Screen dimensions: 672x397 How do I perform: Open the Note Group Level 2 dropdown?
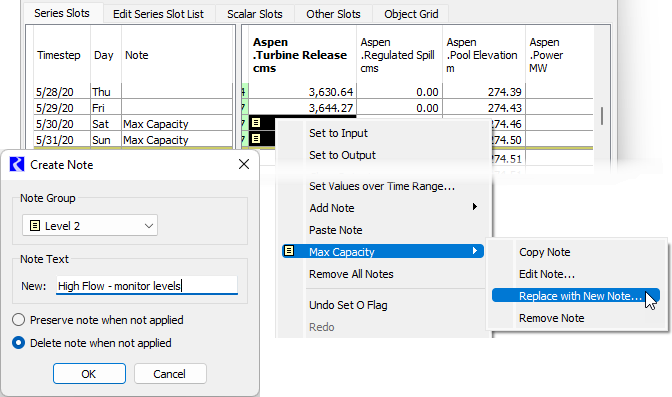(90, 226)
